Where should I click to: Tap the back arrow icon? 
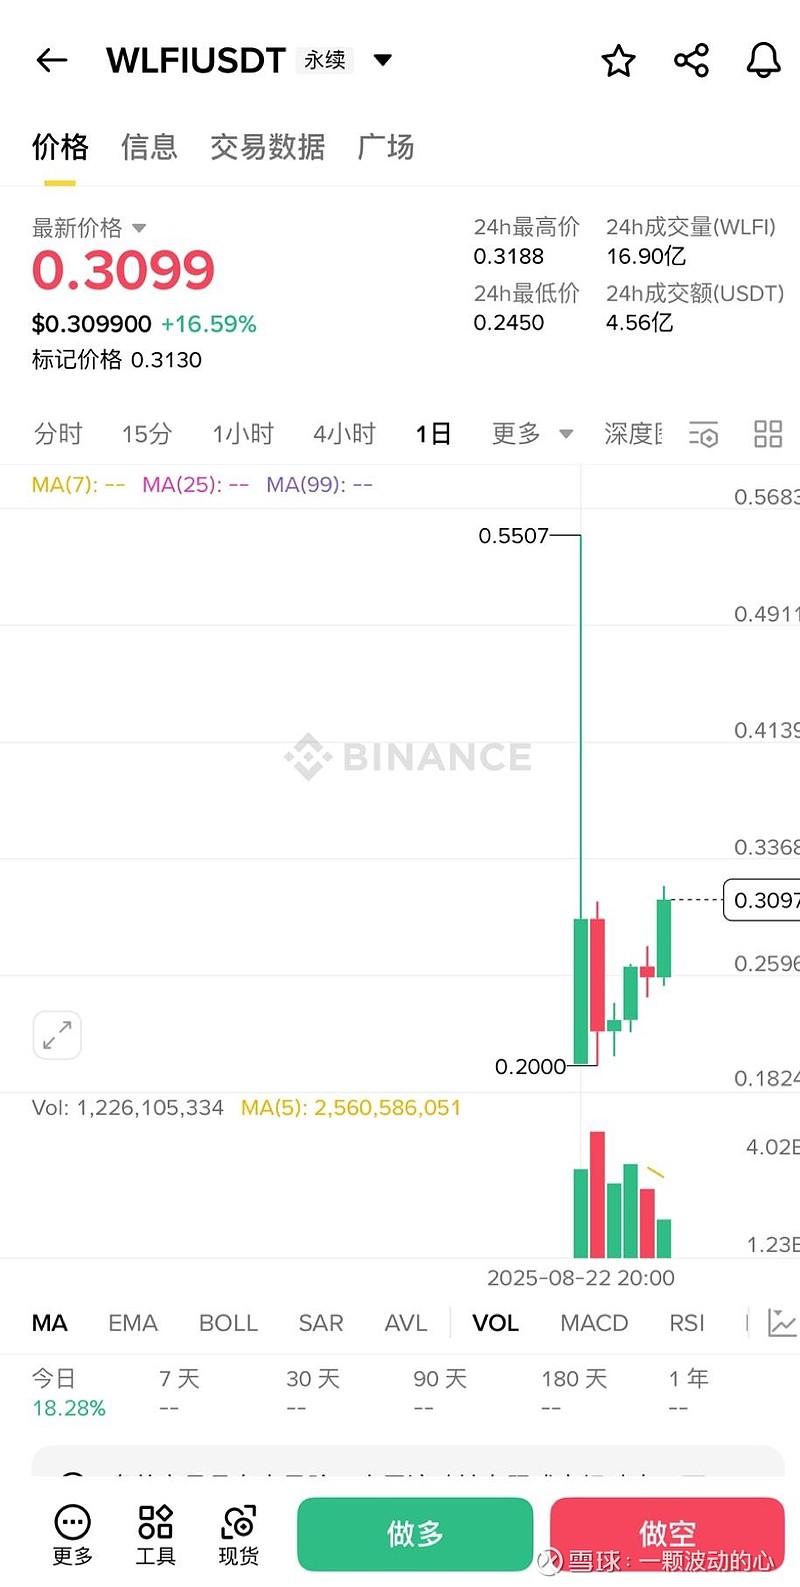52,61
